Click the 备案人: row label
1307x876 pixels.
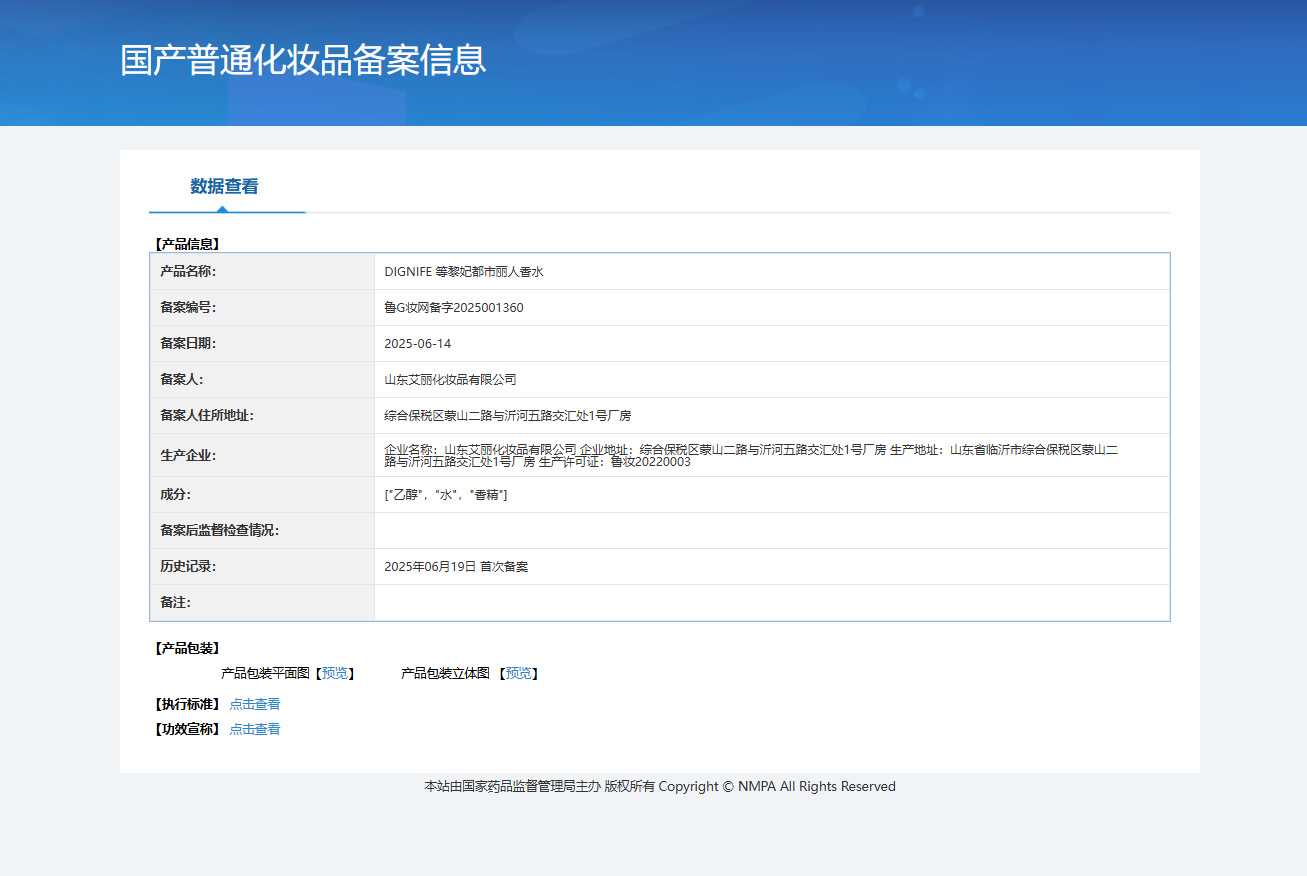(x=182, y=380)
